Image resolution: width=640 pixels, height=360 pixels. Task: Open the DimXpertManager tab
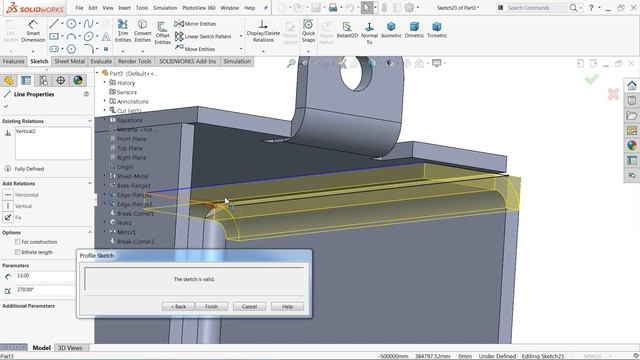coord(60,80)
